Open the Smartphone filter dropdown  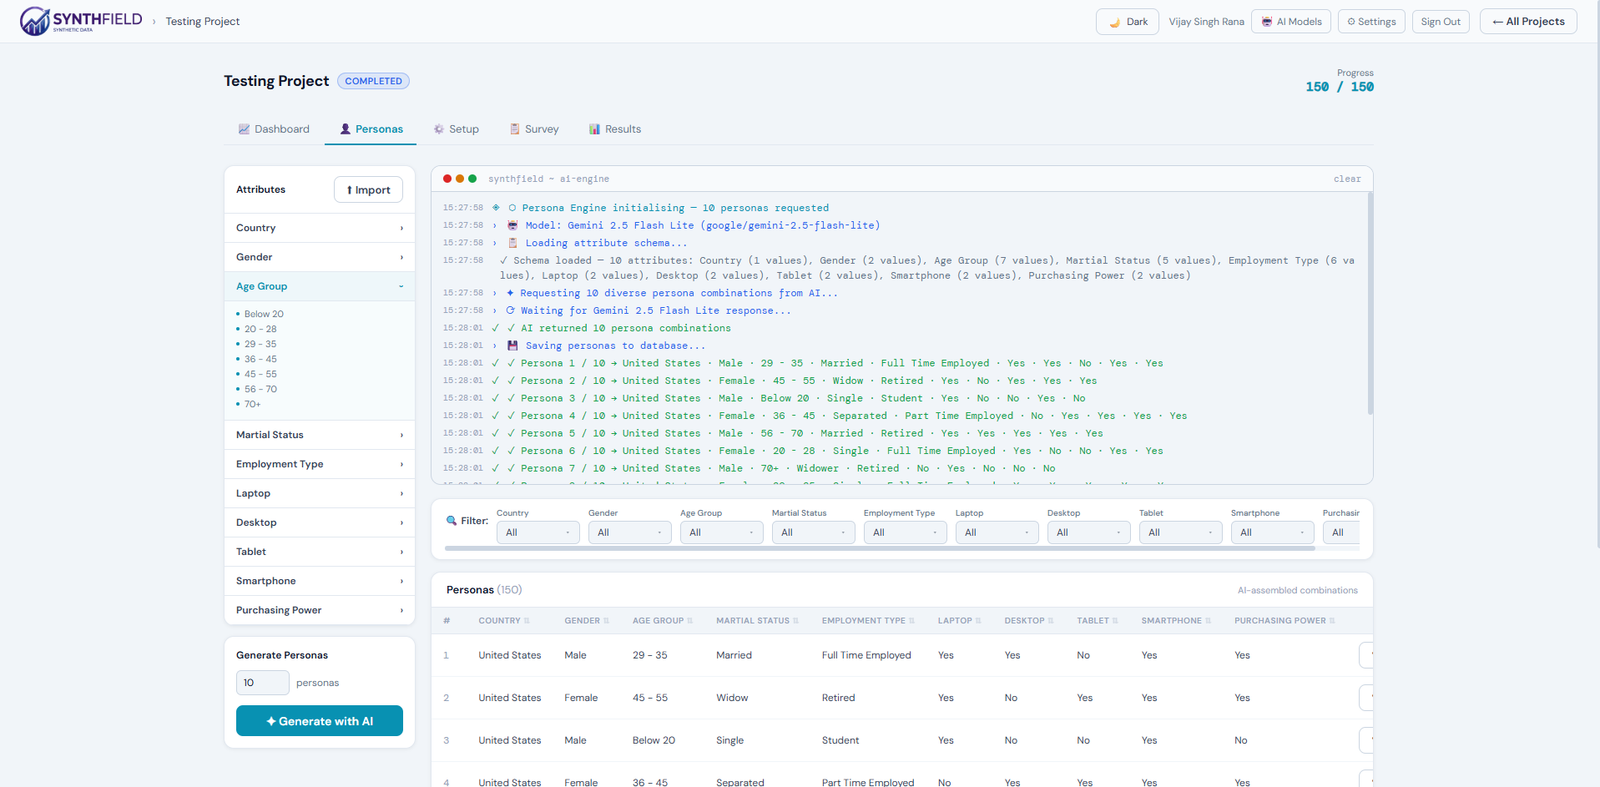(x=1272, y=533)
